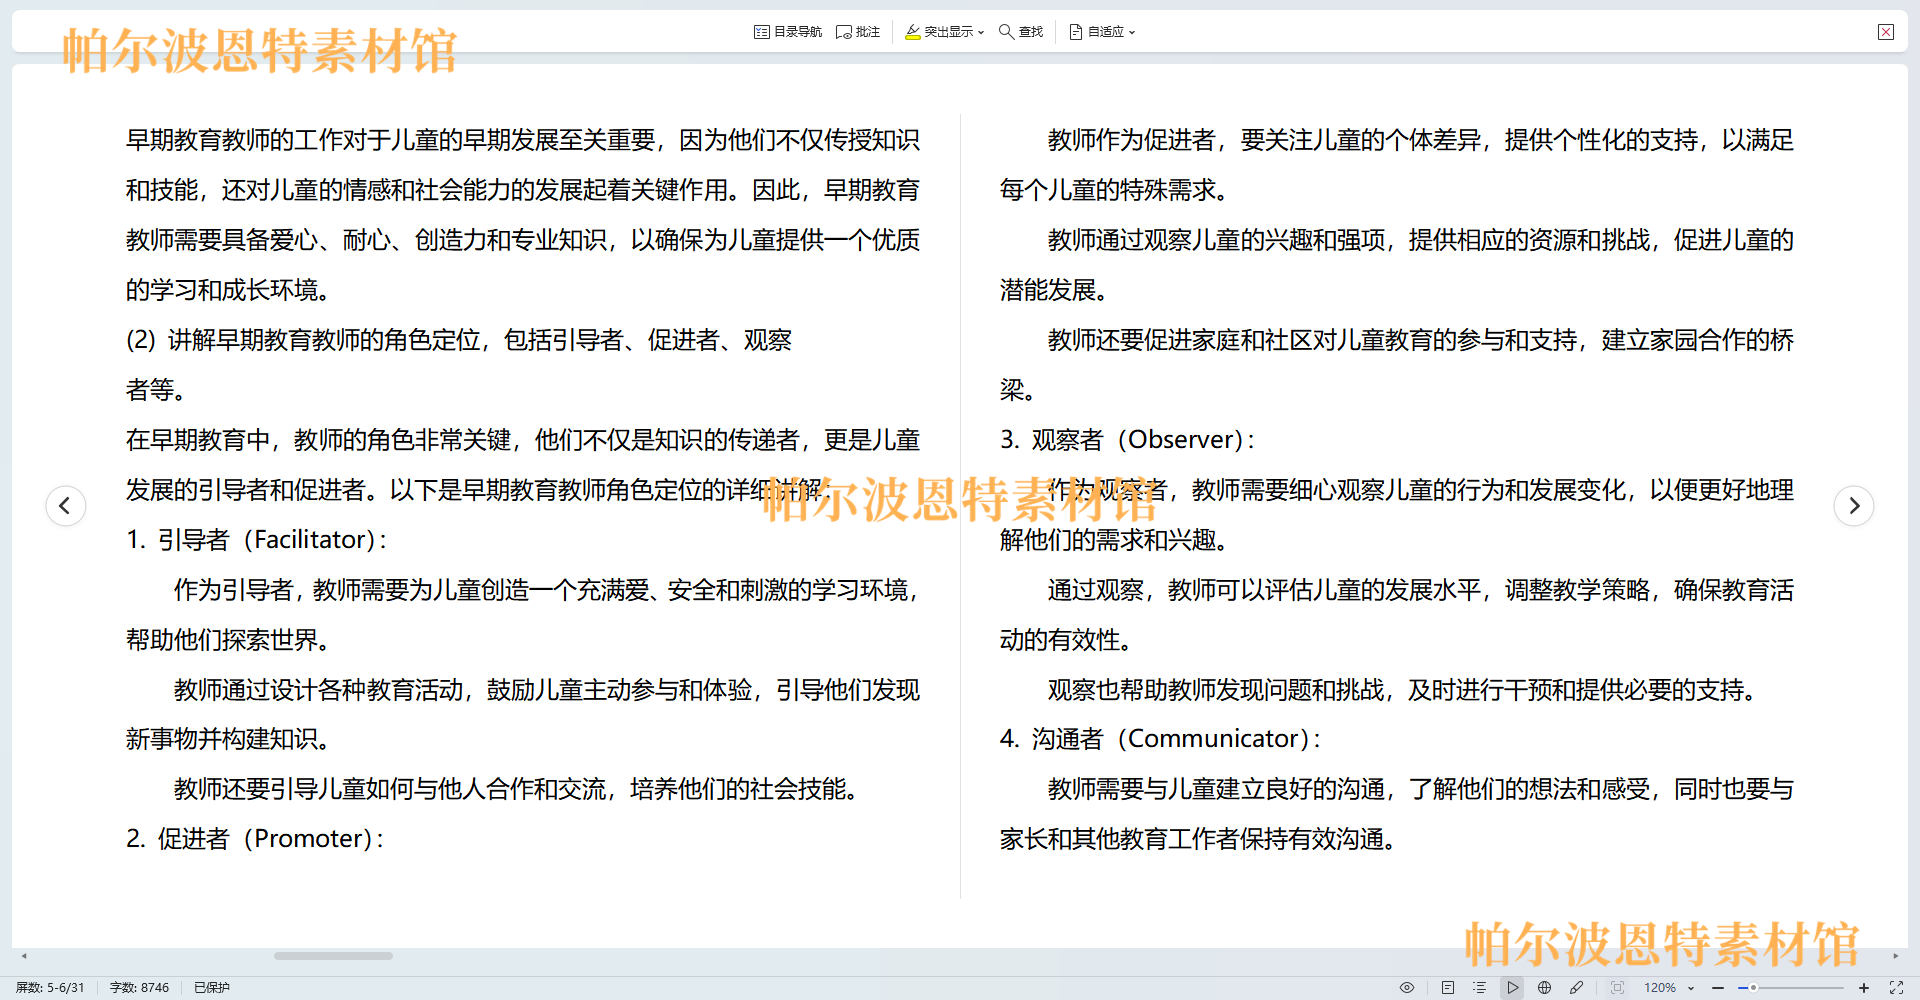This screenshot has width=1920, height=1000.
Task: Click the text 潜能发展。
Action: (x=1054, y=290)
